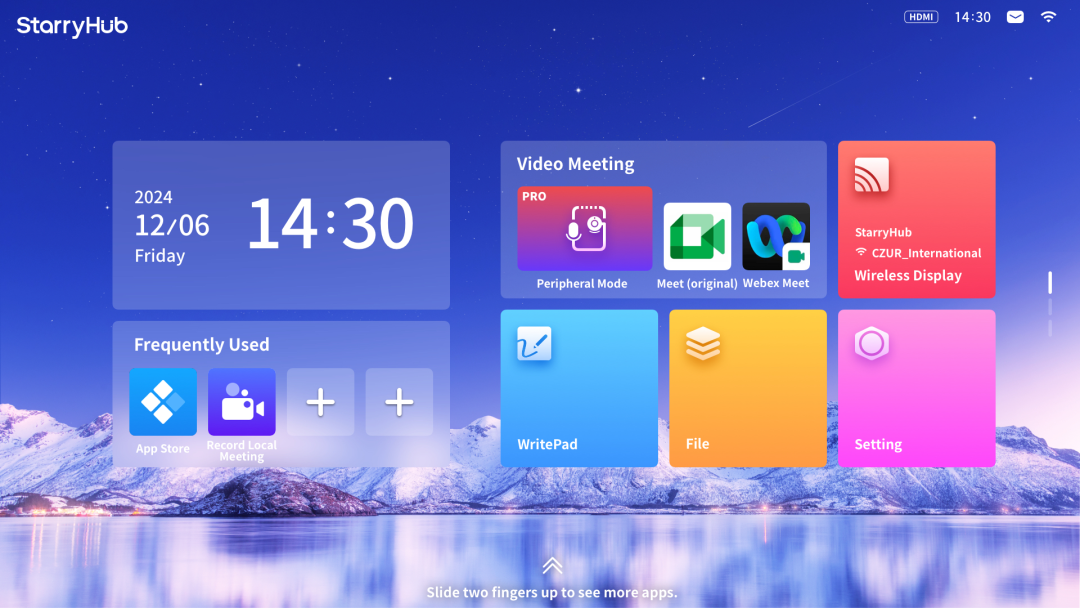The image size is (1080, 608).
Task: Open Meet (original) app icon
Action: coord(697,236)
